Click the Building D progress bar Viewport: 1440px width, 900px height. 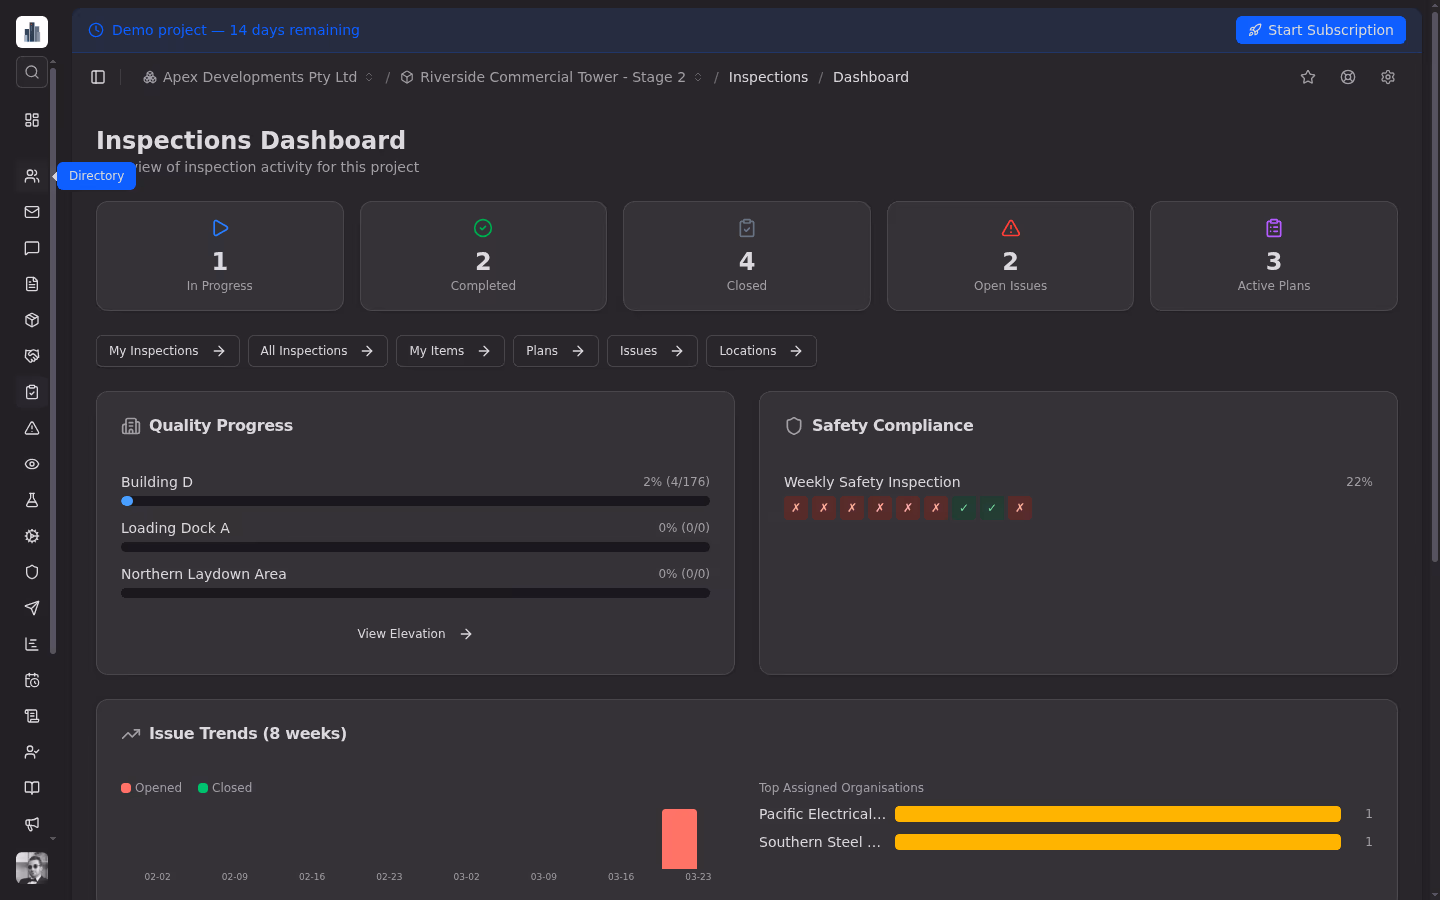pyautogui.click(x=415, y=501)
